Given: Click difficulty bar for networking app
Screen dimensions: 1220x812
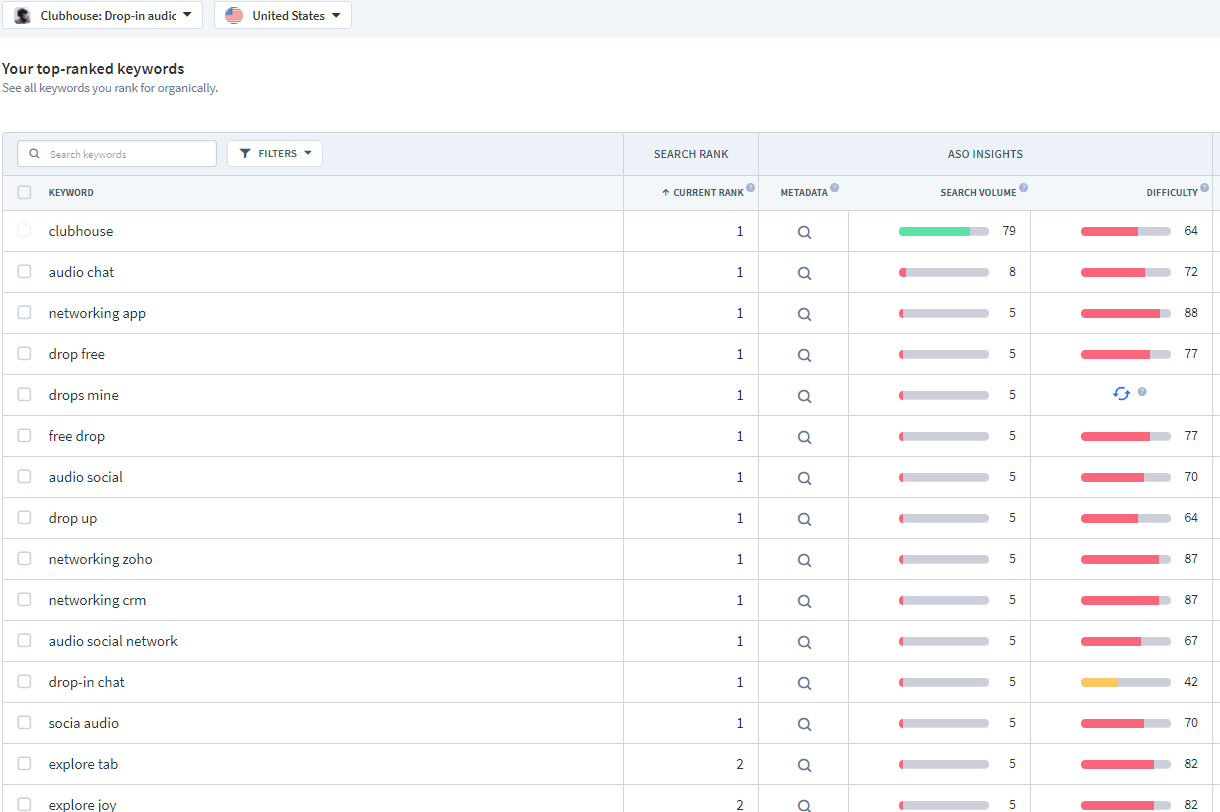Looking at the screenshot, I should click(x=1126, y=313).
